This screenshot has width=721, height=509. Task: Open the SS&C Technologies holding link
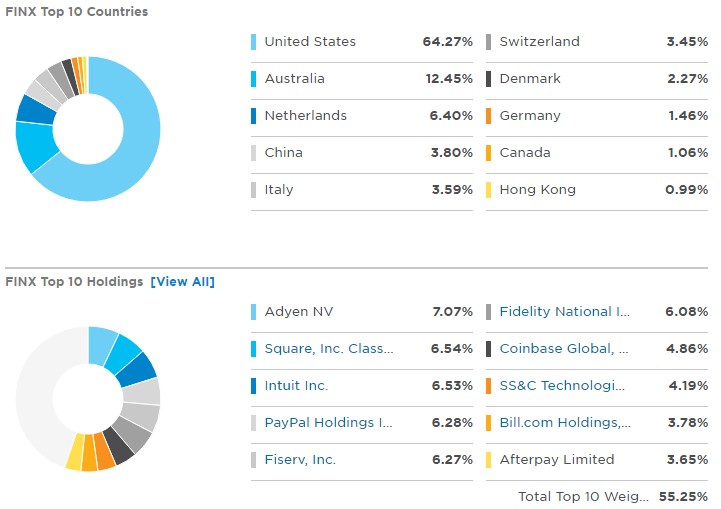point(562,385)
